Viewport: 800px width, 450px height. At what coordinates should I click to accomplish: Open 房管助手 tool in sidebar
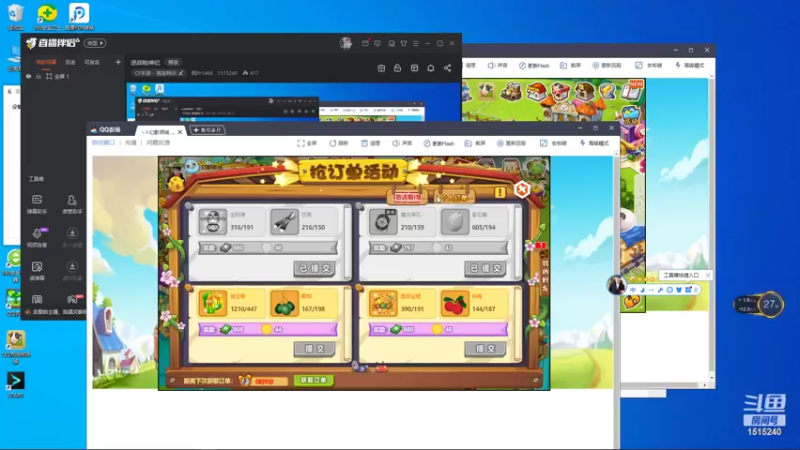72,204
